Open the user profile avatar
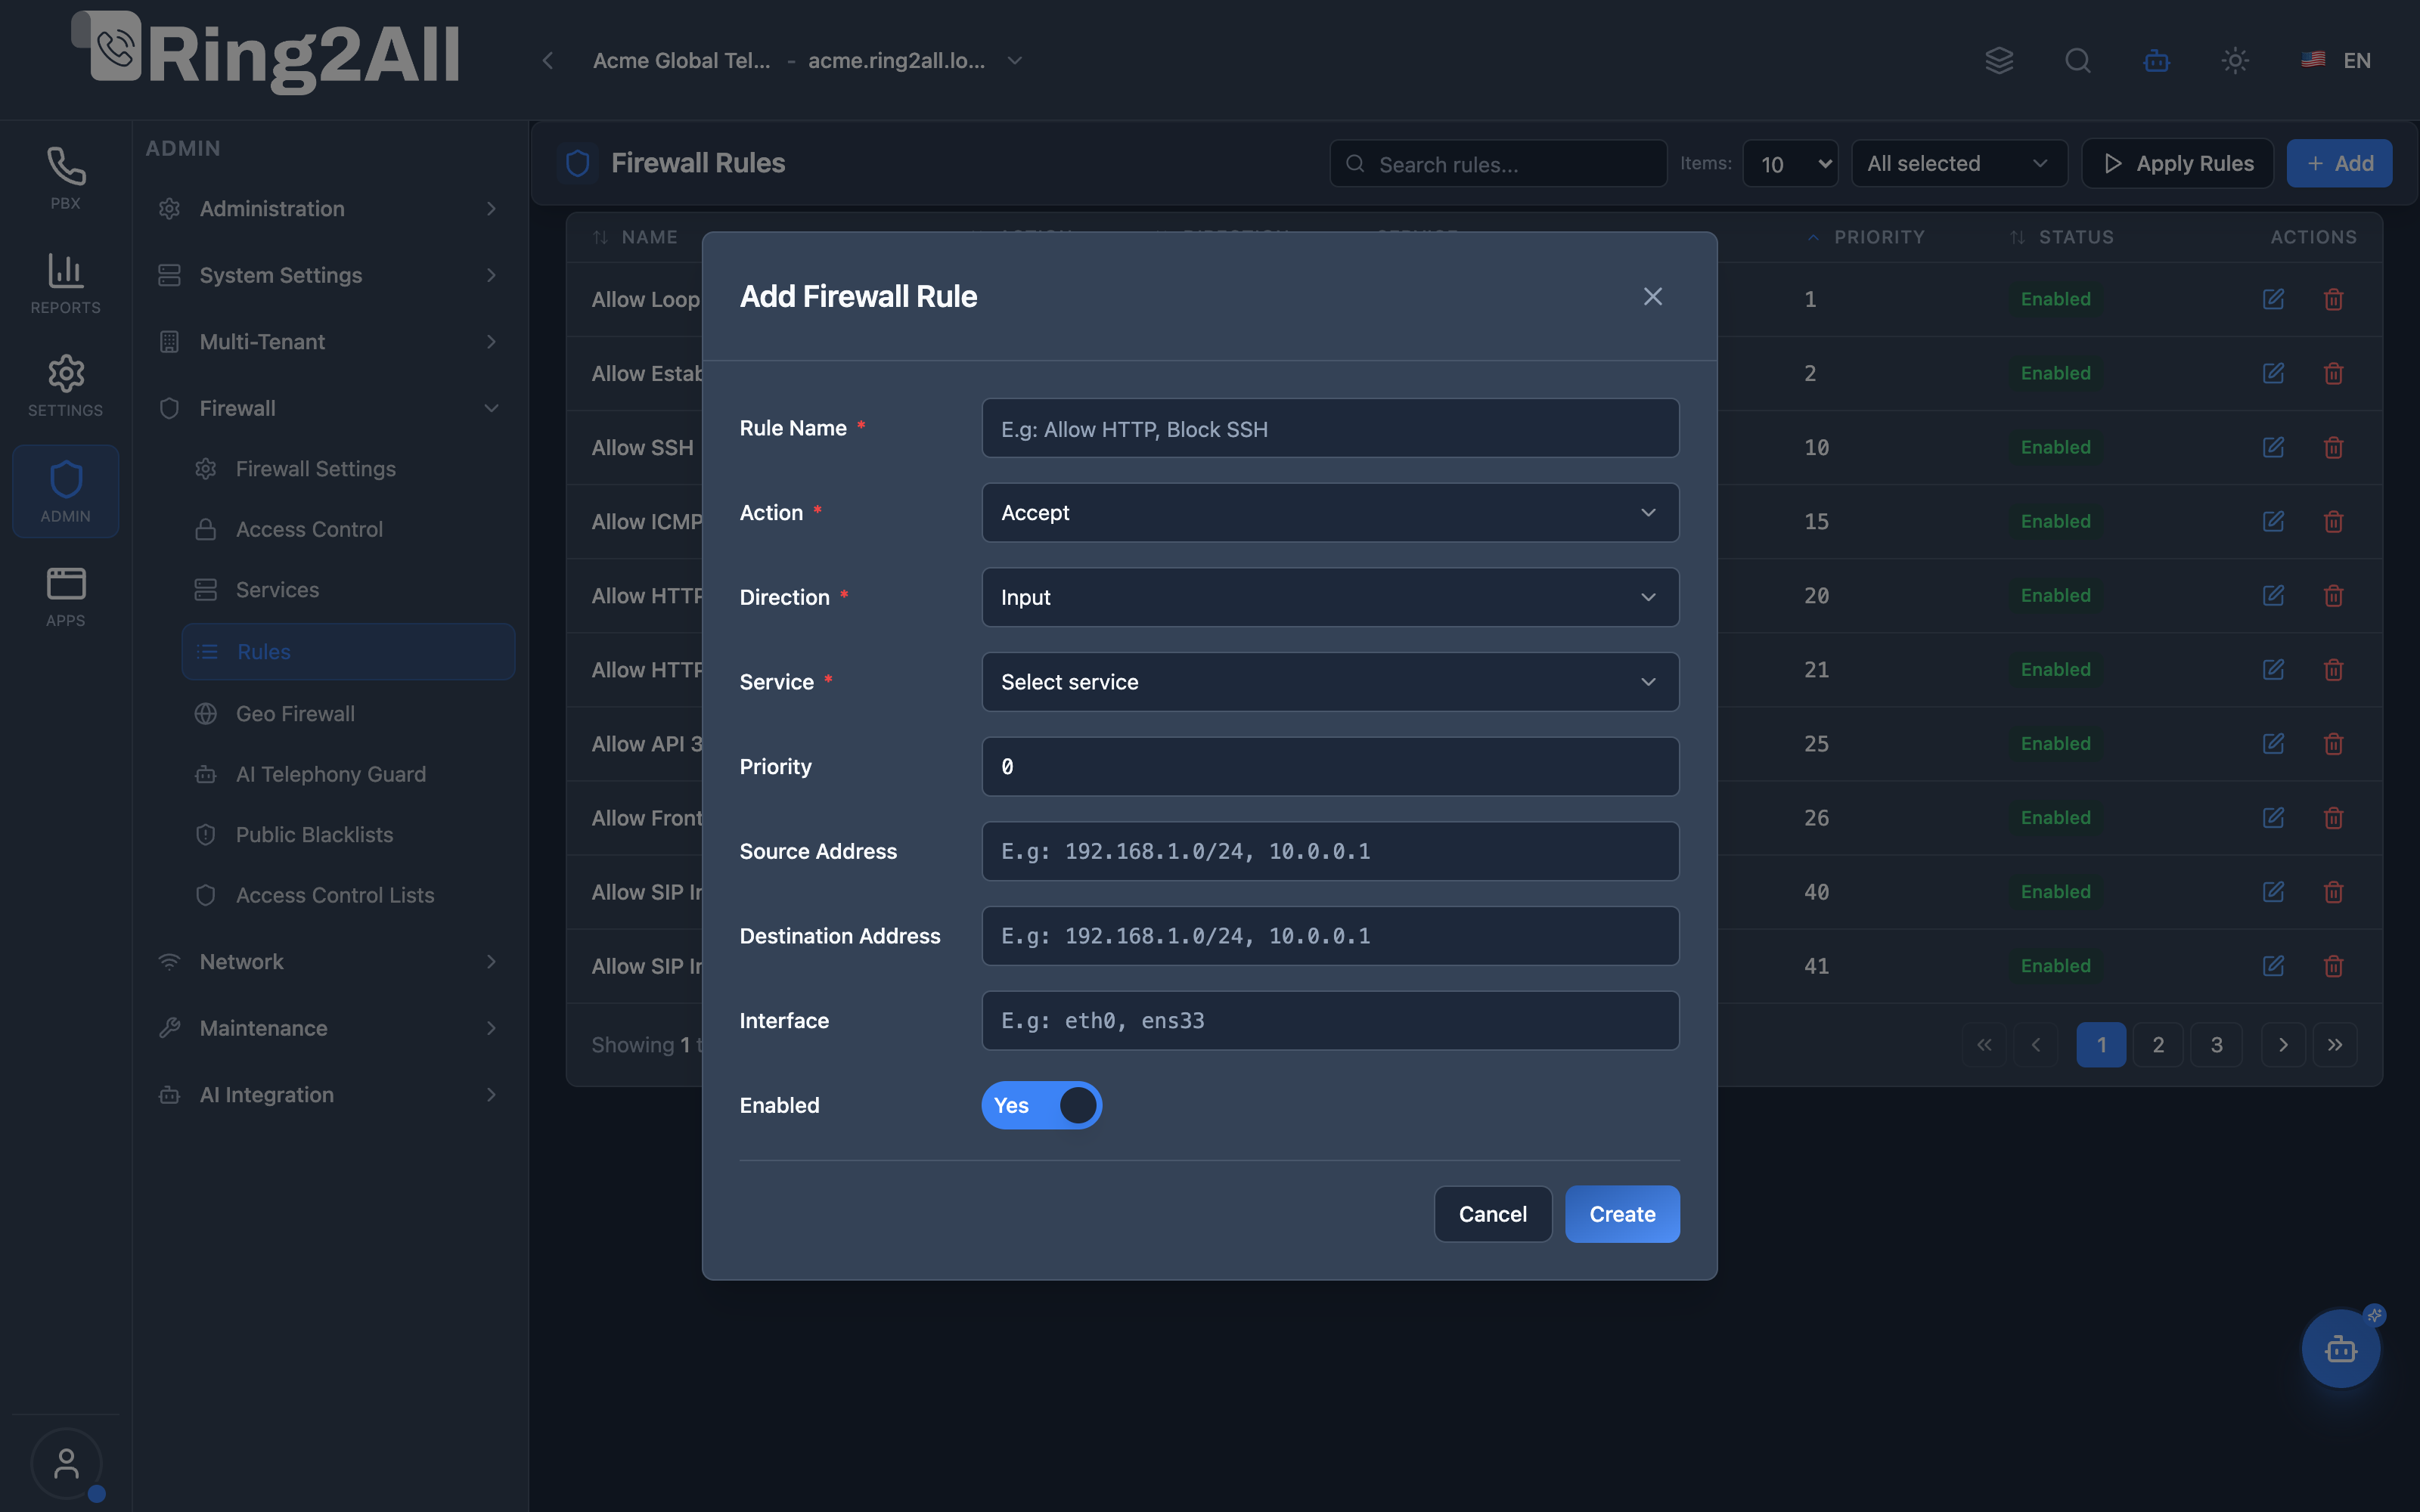The image size is (2420, 1512). tap(66, 1464)
